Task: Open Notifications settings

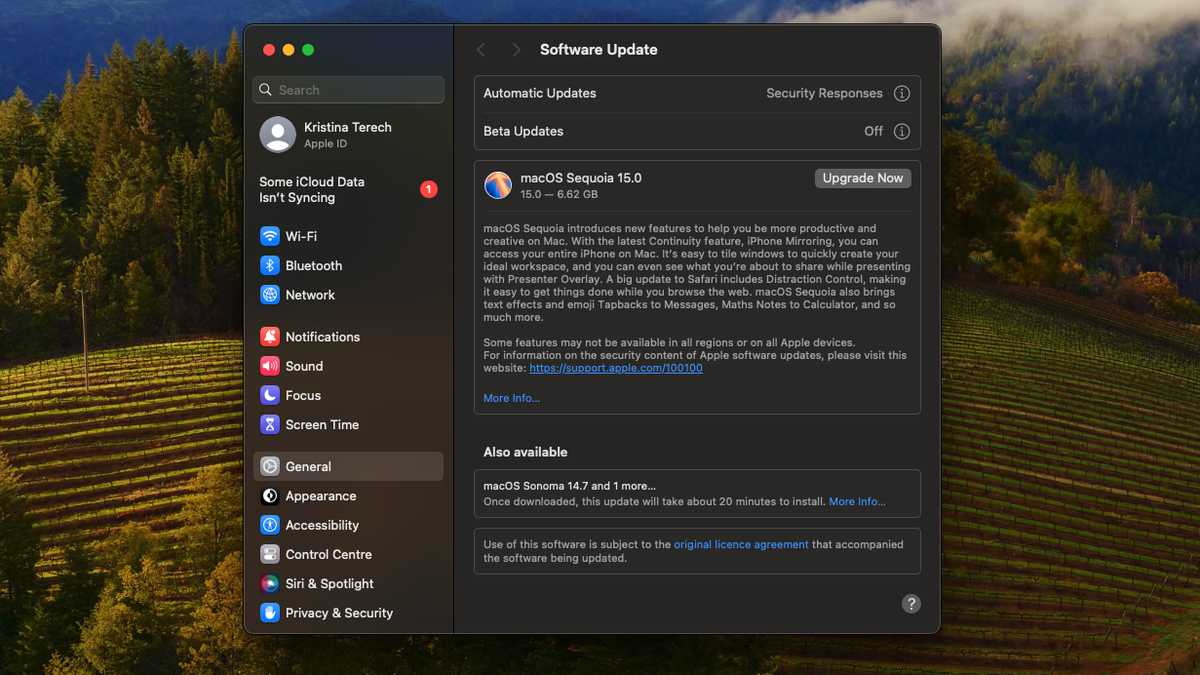Action: [319, 336]
